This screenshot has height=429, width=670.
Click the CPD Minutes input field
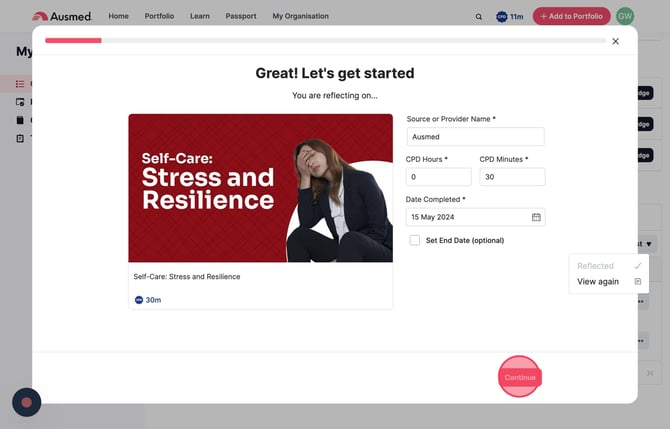pos(512,177)
